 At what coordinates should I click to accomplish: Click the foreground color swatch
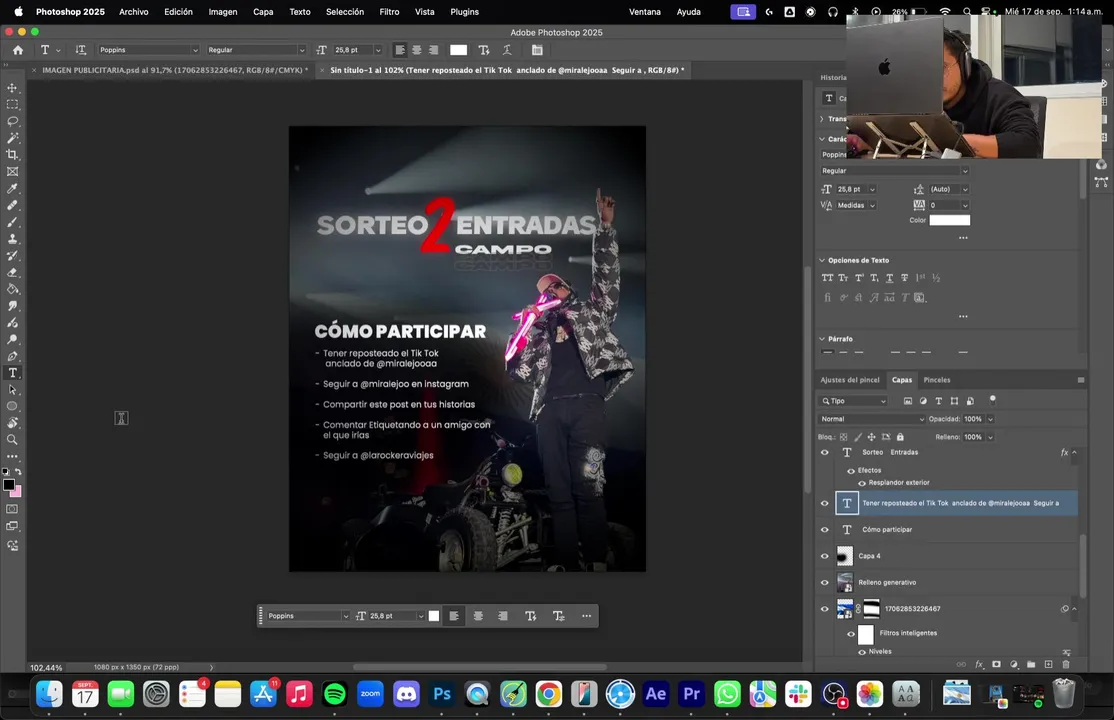coord(9,485)
